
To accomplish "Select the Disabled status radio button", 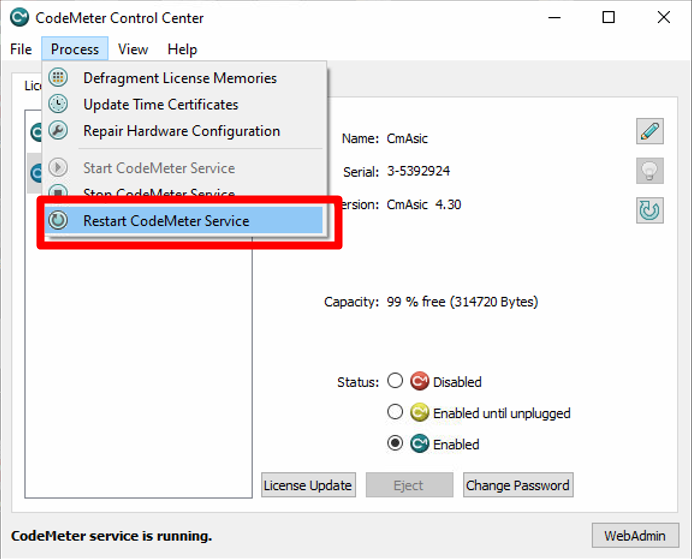I will pos(395,381).
